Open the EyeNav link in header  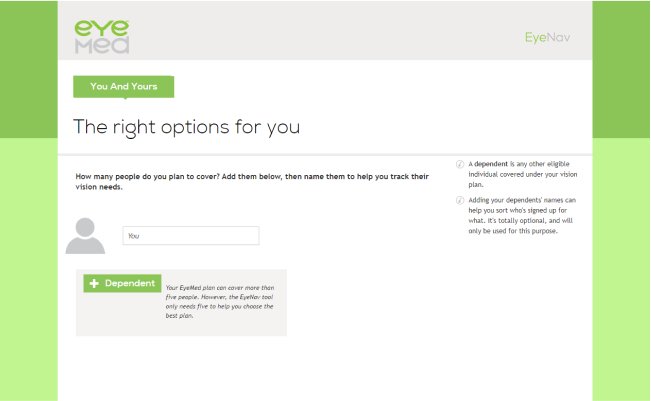click(x=547, y=37)
